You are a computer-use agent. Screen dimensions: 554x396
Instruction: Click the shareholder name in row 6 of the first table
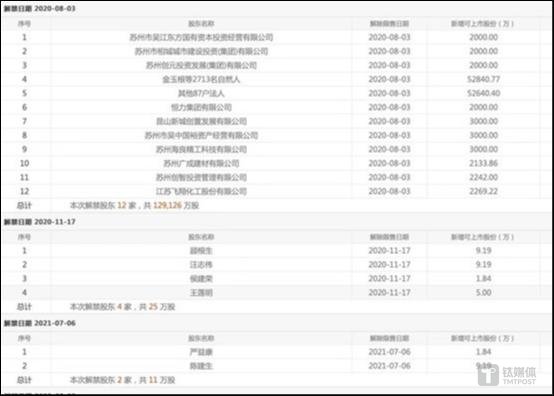201,107
